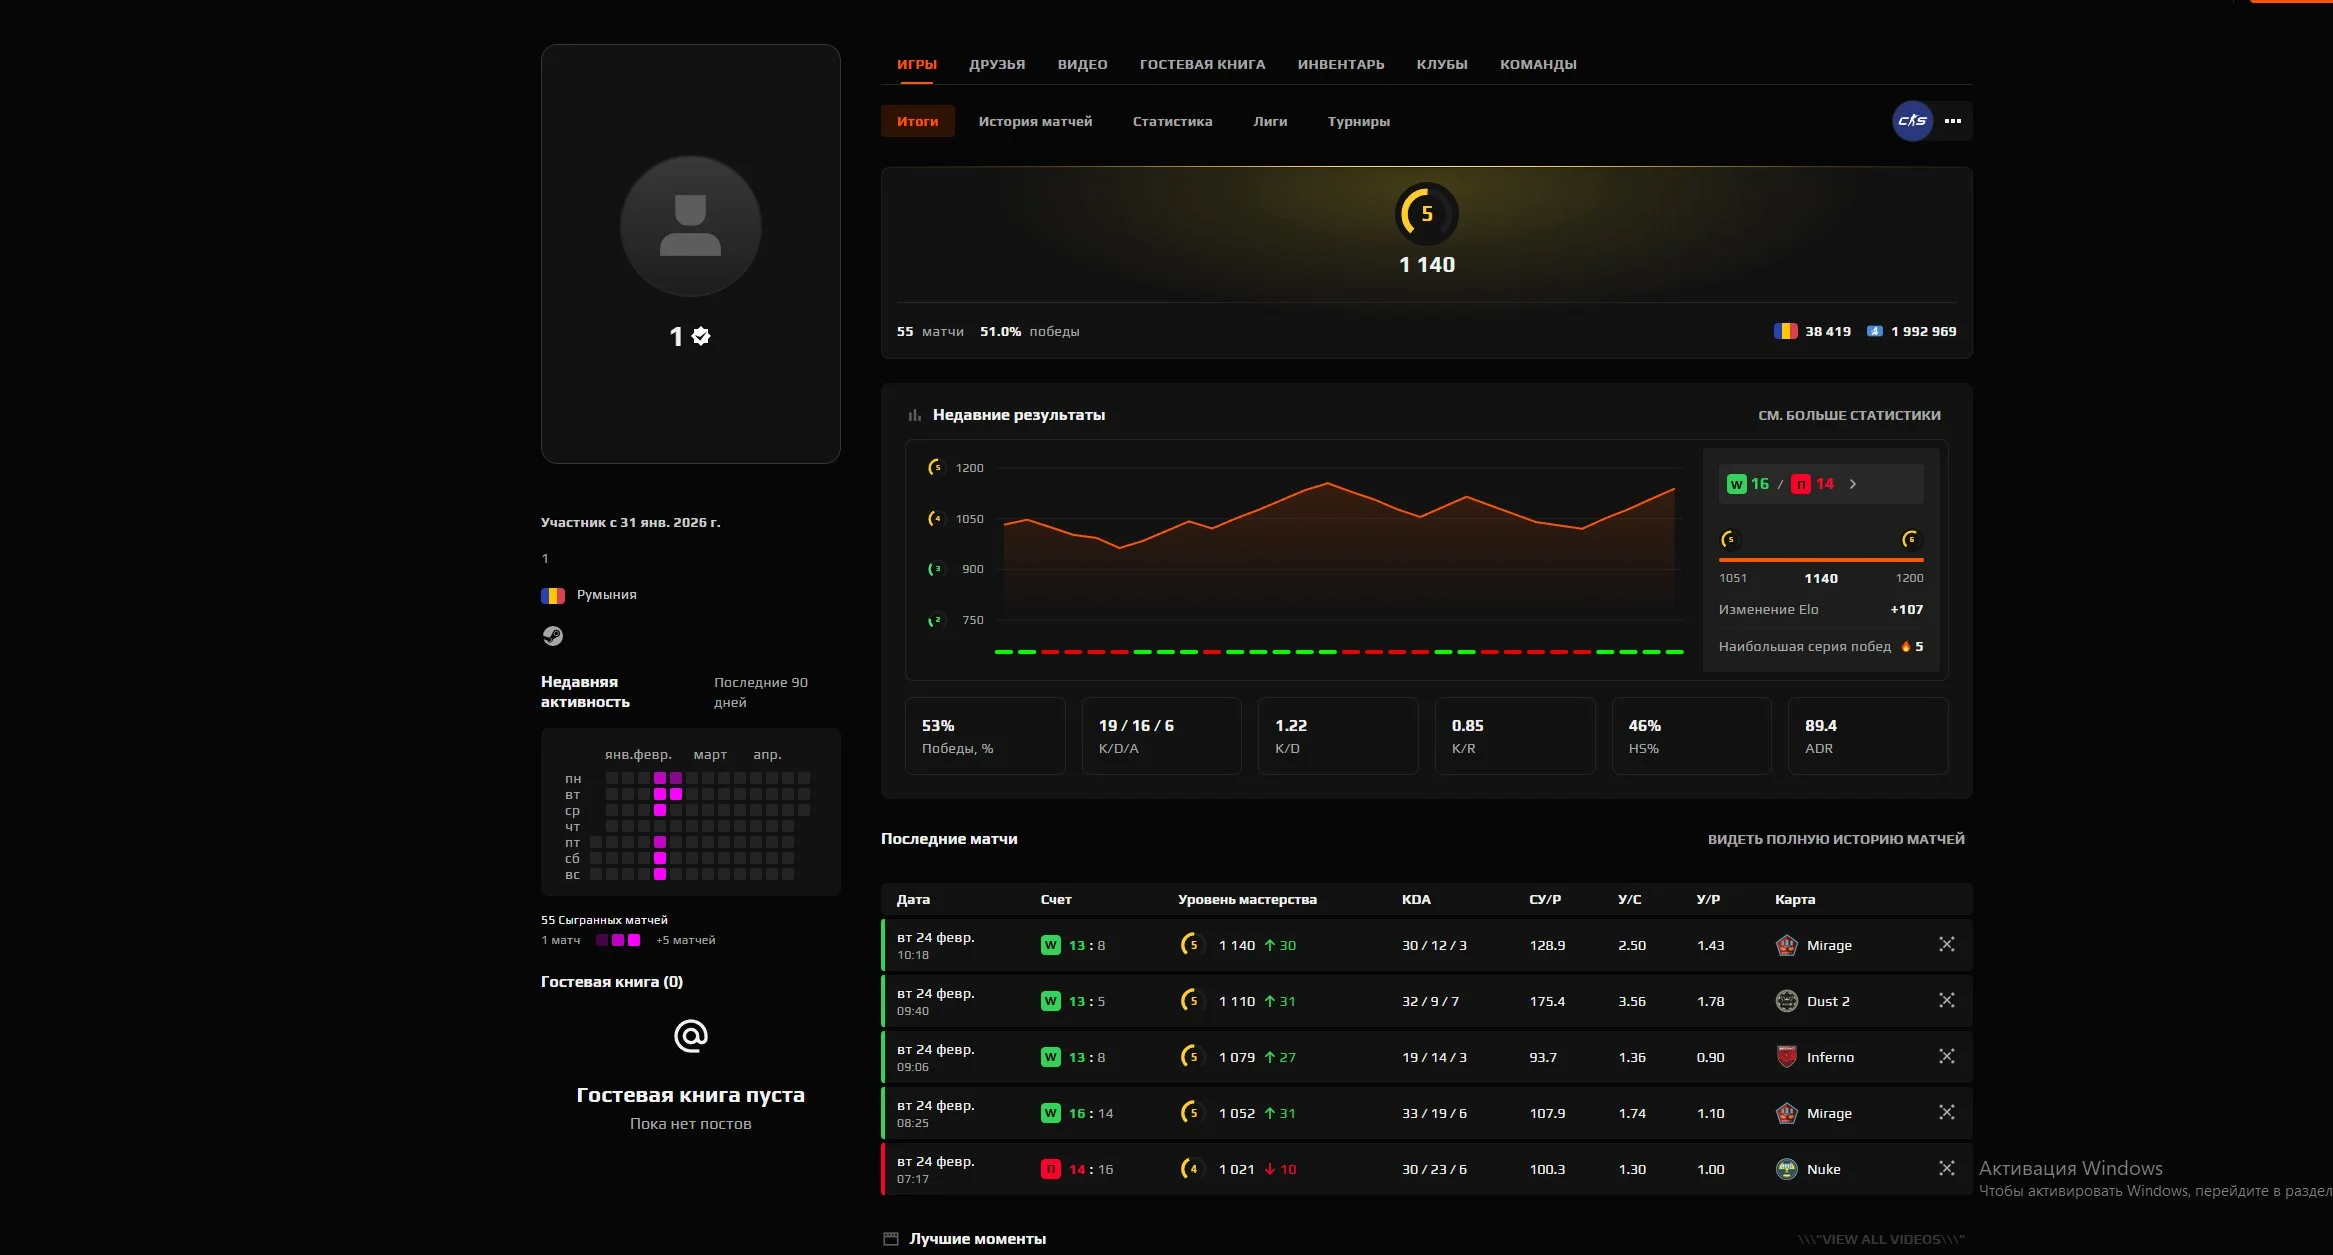Open the Статистика sub-tab
Viewport: 2333px width, 1255px height.
[1172, 121]
